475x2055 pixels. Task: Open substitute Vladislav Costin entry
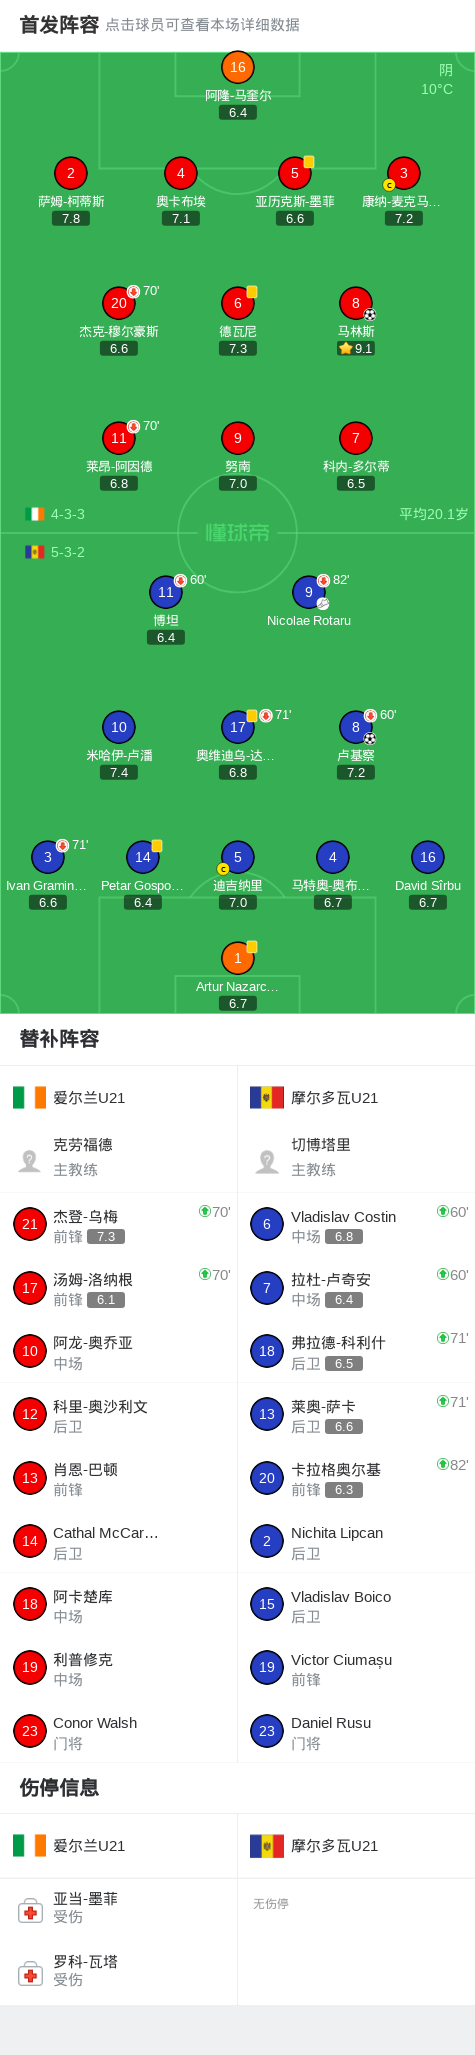356,1225
